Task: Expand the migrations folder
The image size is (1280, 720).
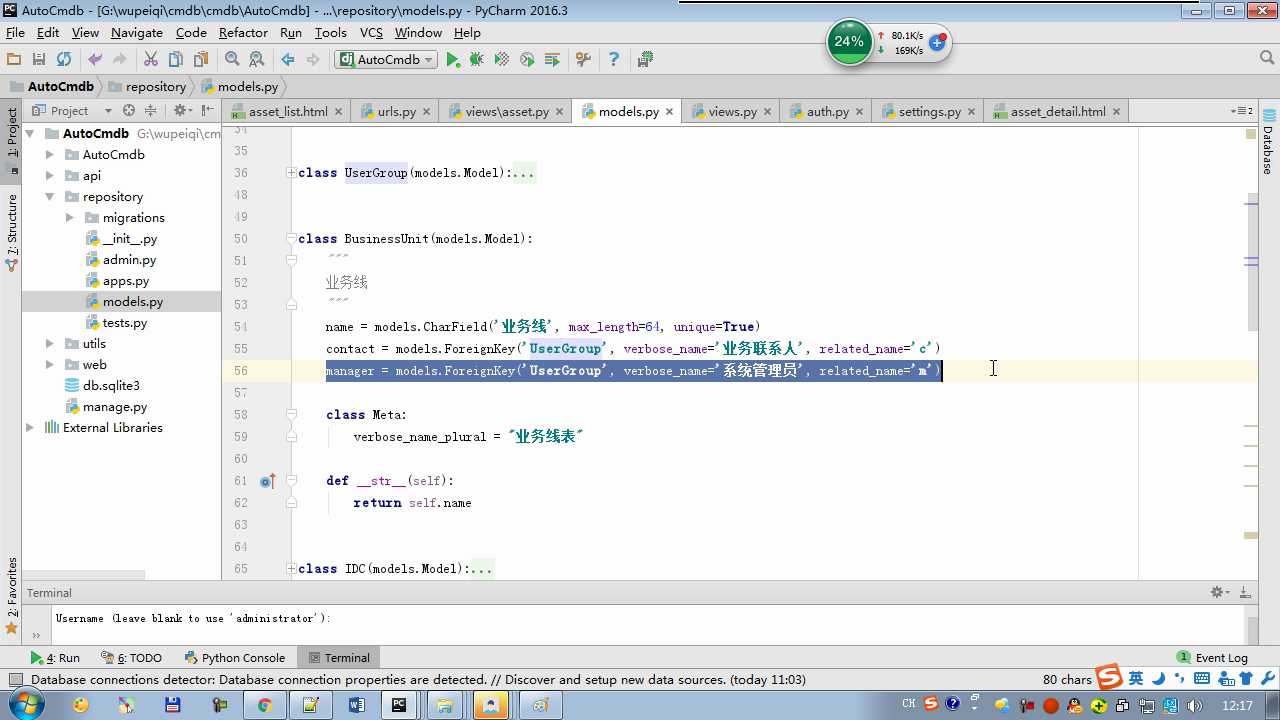Action: [70, 218]
